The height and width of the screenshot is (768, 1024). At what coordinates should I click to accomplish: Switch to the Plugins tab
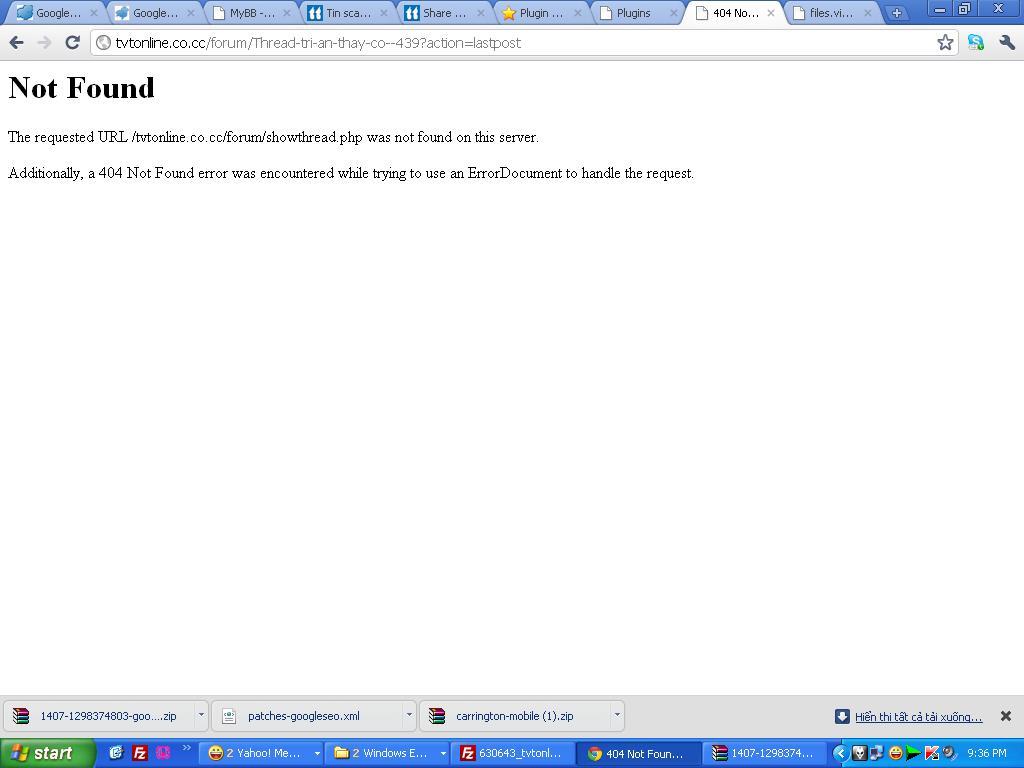[633, 13]
